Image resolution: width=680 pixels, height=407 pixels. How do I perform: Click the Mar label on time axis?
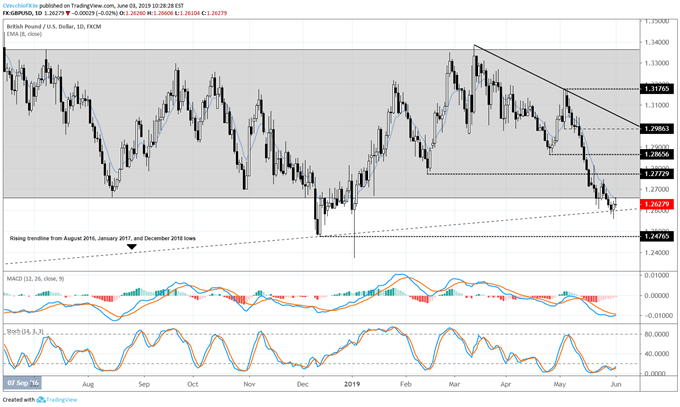click(454, 384)
